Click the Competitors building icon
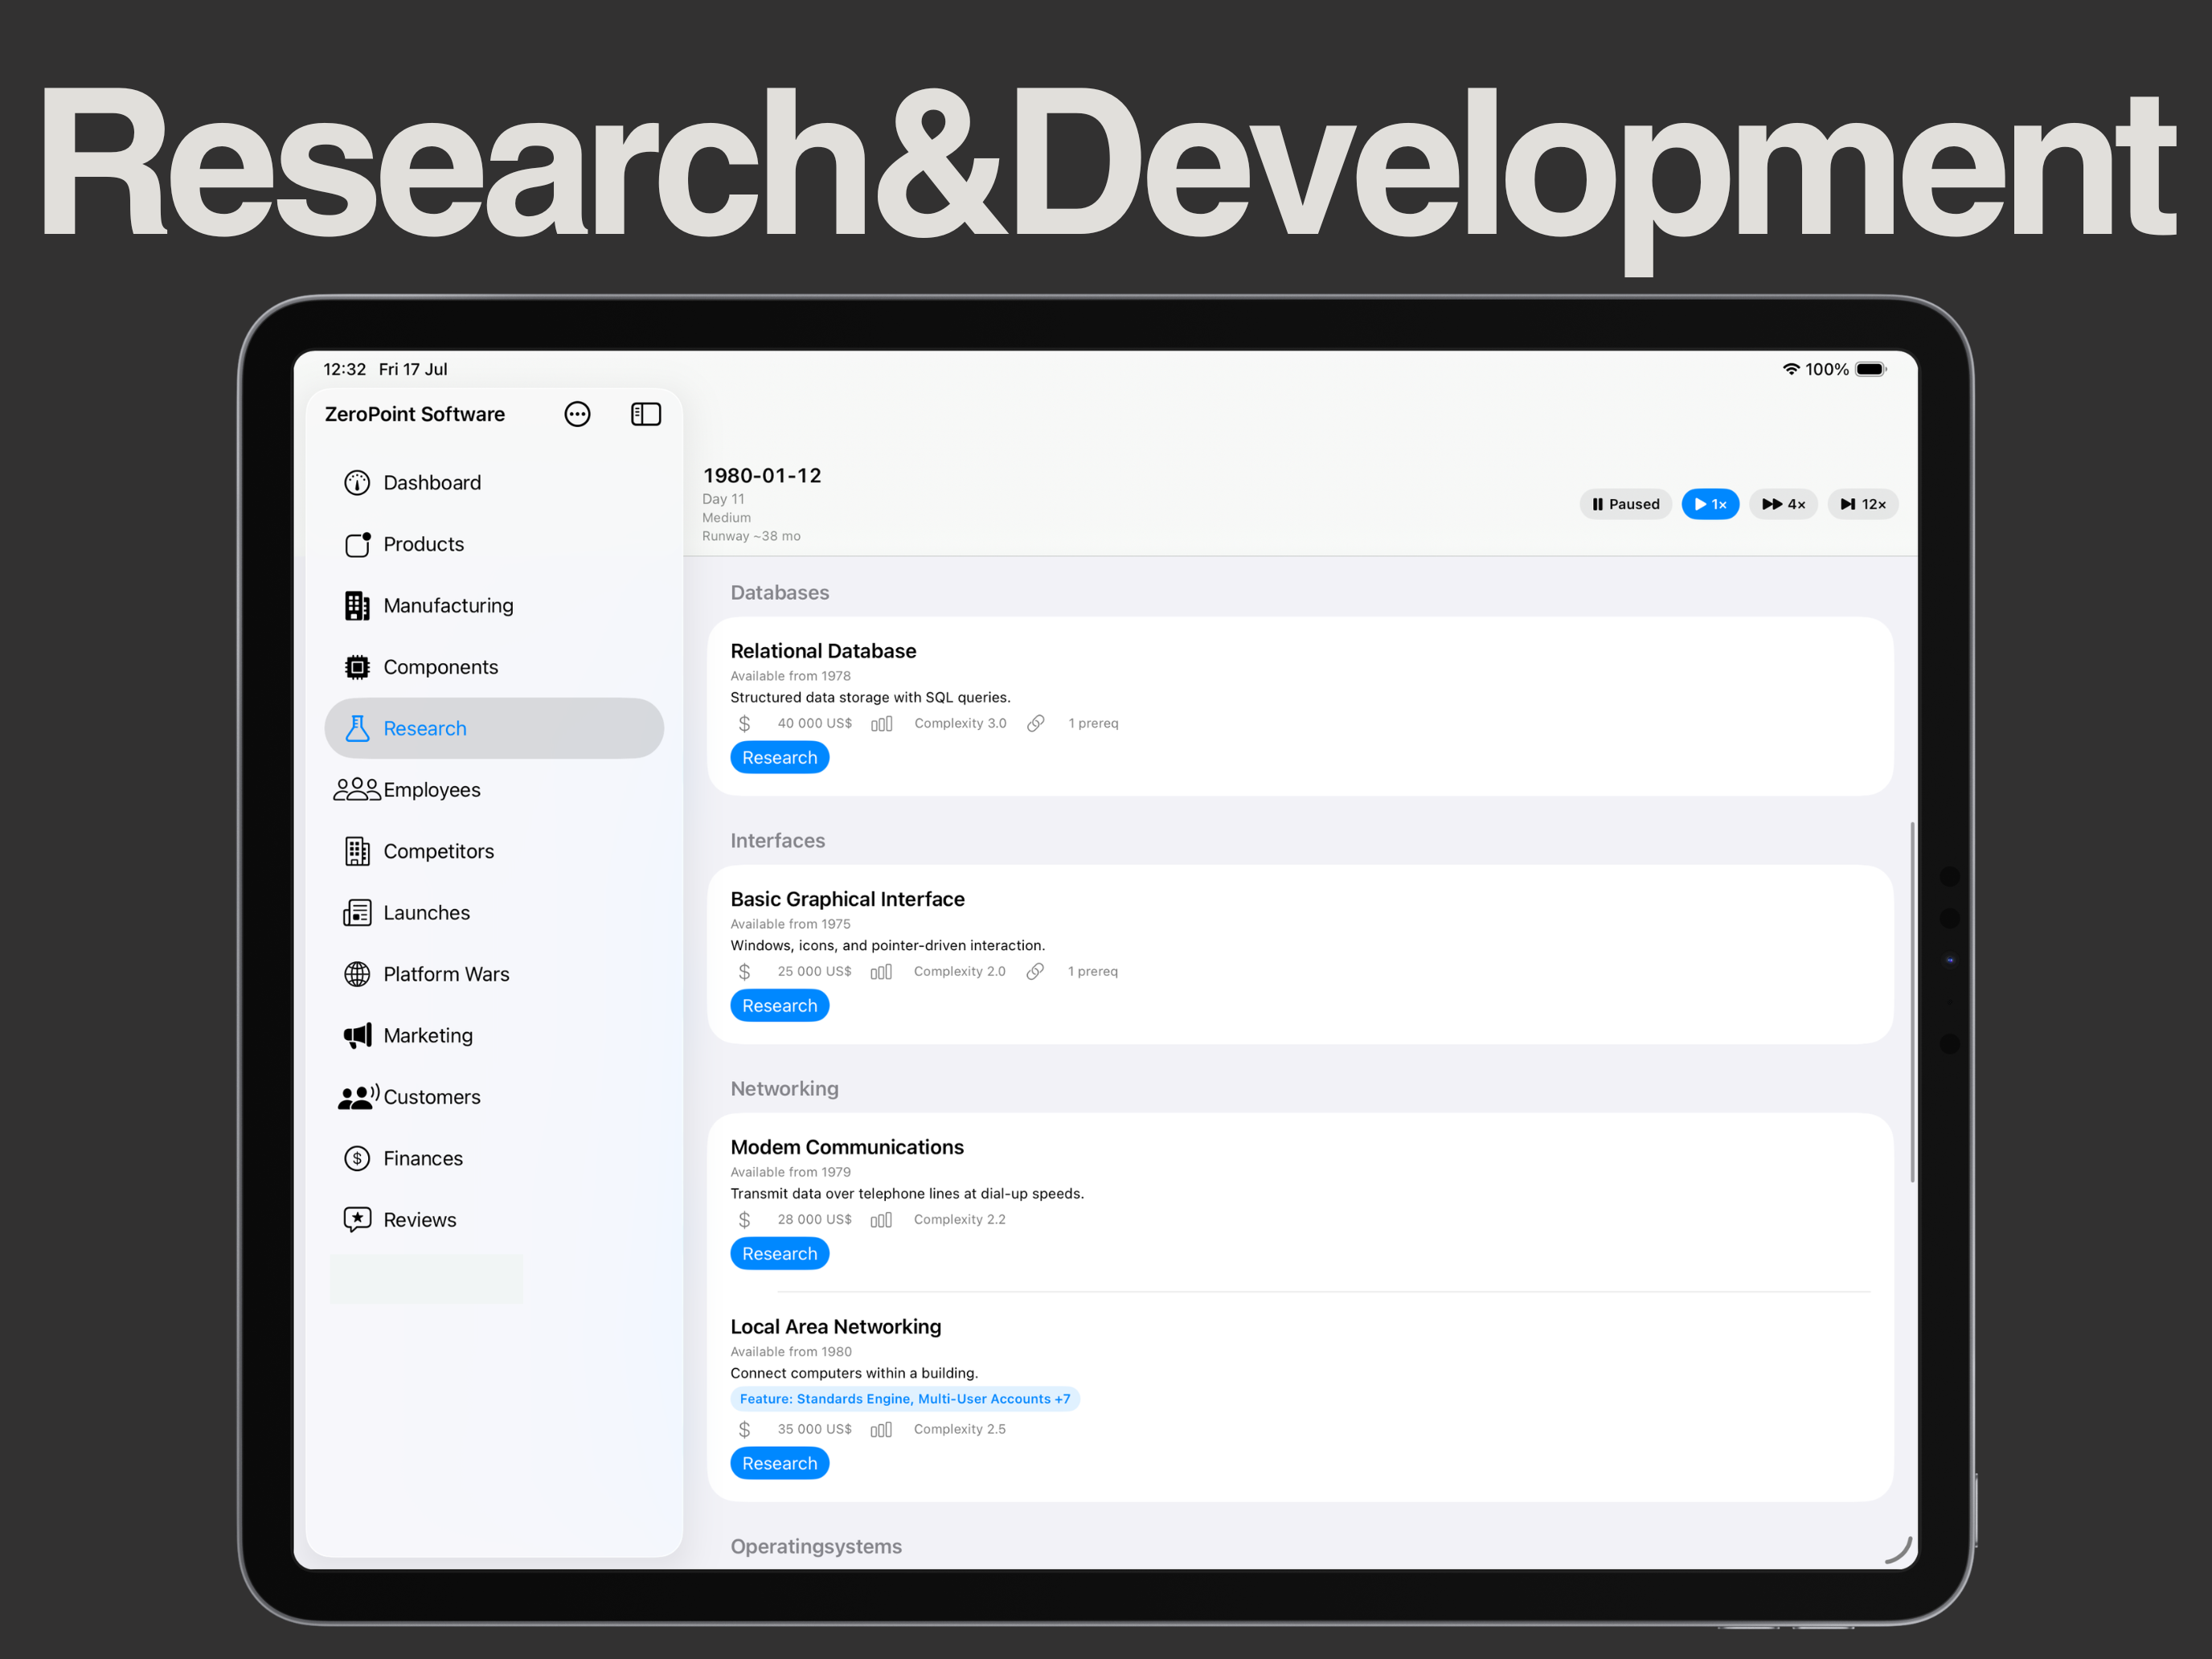Viewport: 2212px width, 1659px height. click(x=357, y=851)
